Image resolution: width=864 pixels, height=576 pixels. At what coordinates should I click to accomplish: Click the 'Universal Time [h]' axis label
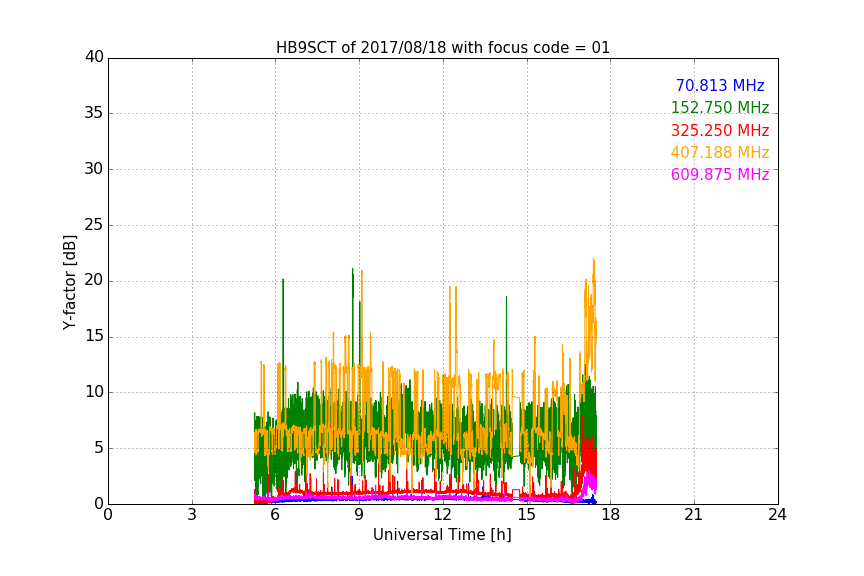pyautogui.click(x=442, y=535)
